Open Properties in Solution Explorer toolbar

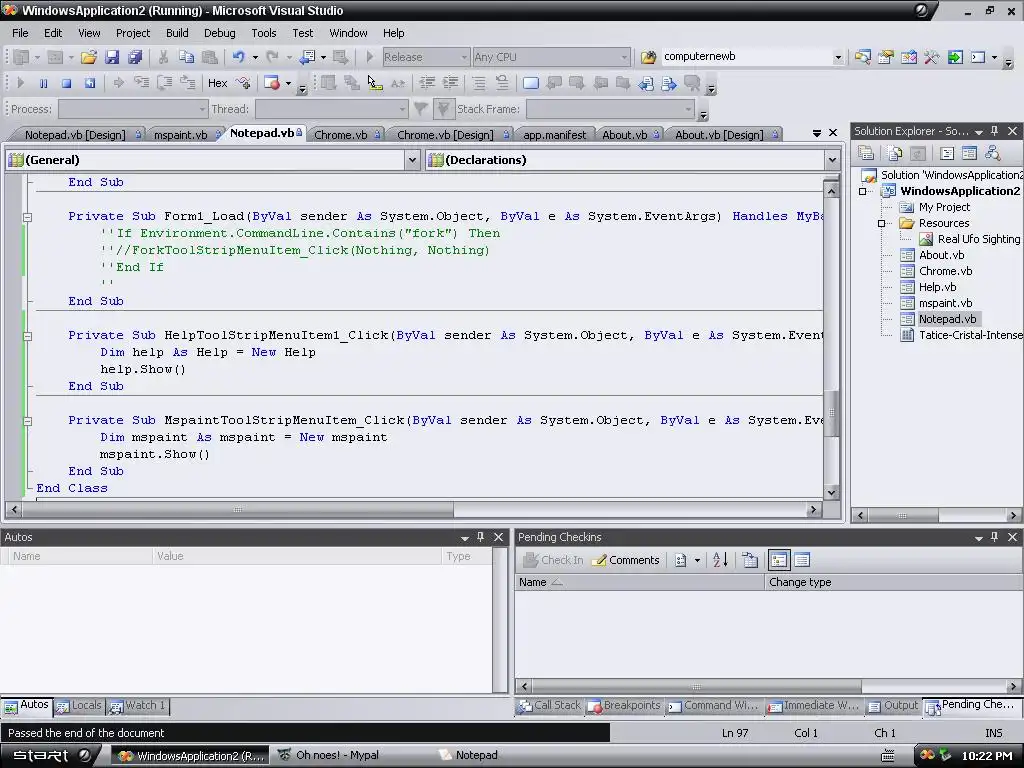(x=866, y=153)
